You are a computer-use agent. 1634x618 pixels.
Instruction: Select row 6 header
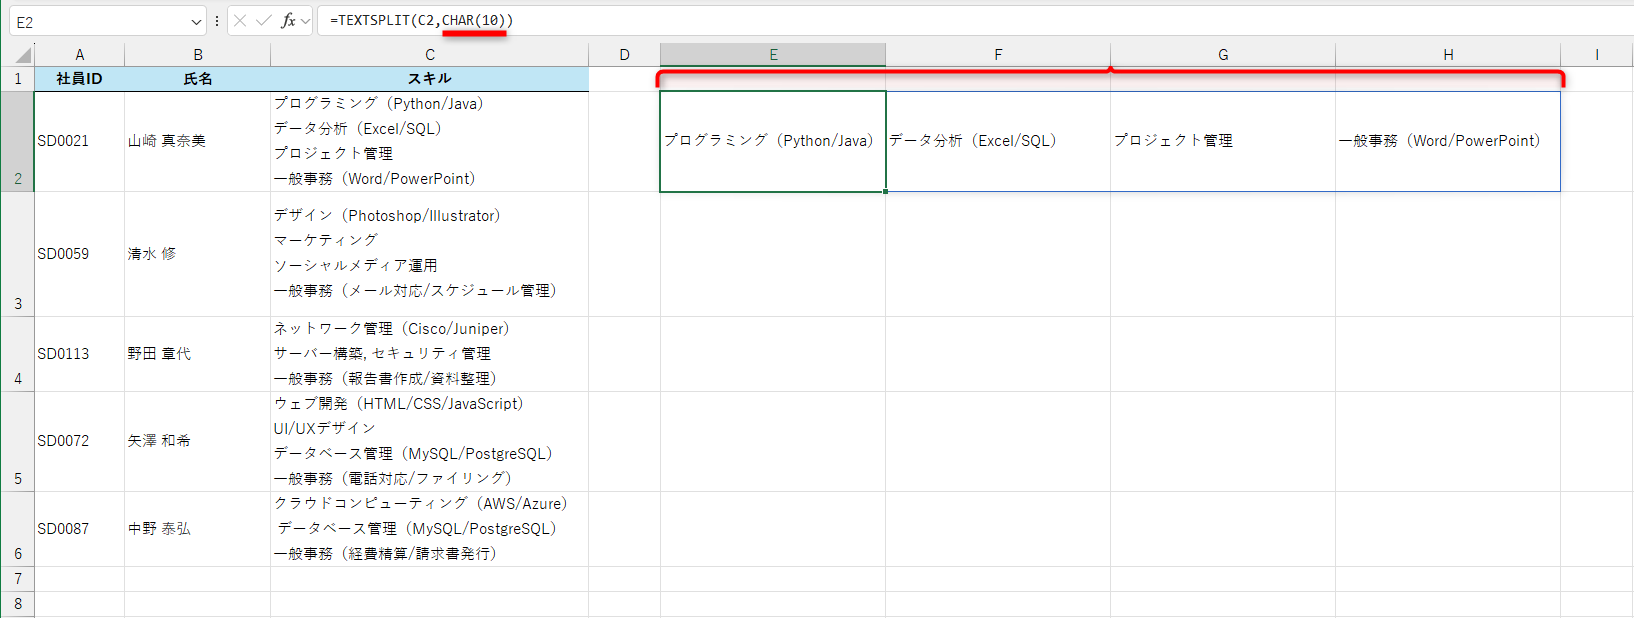(x=18, y=529)
